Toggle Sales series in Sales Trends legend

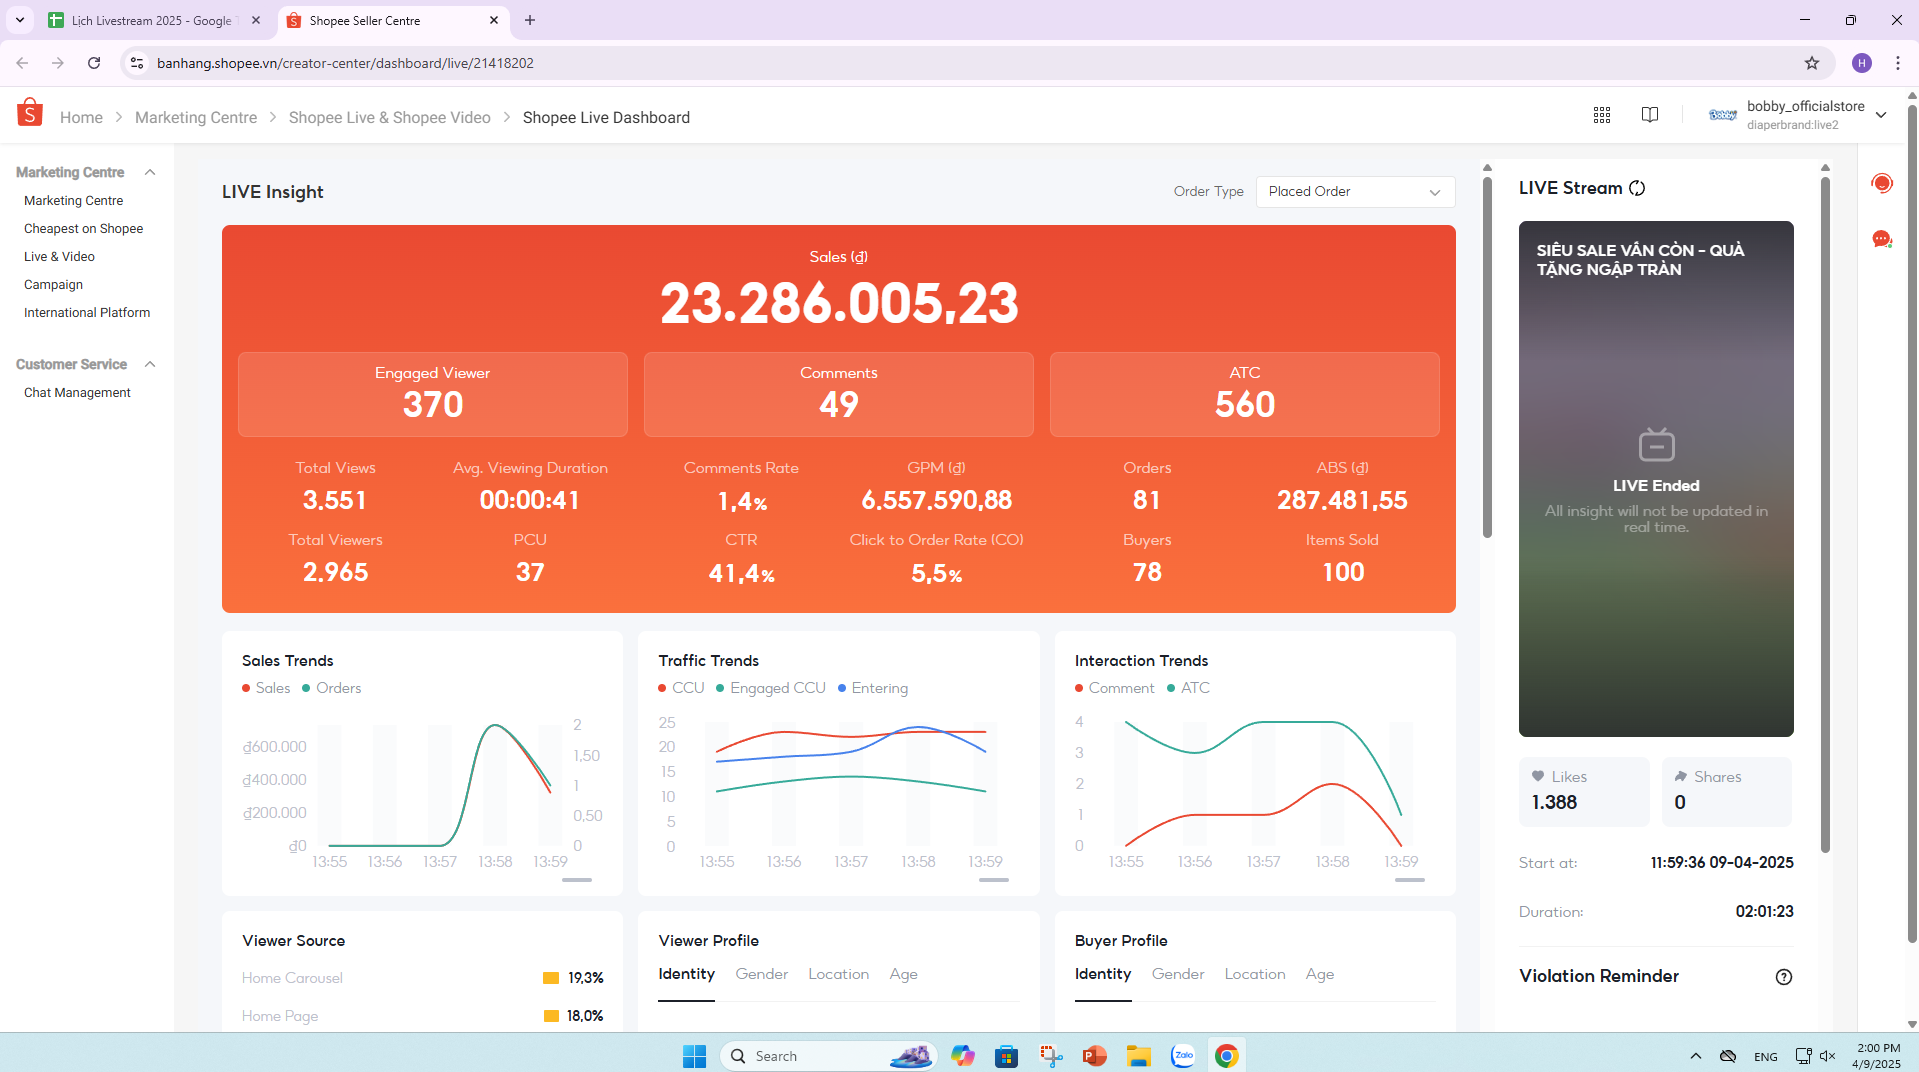(x=266, y=688)
